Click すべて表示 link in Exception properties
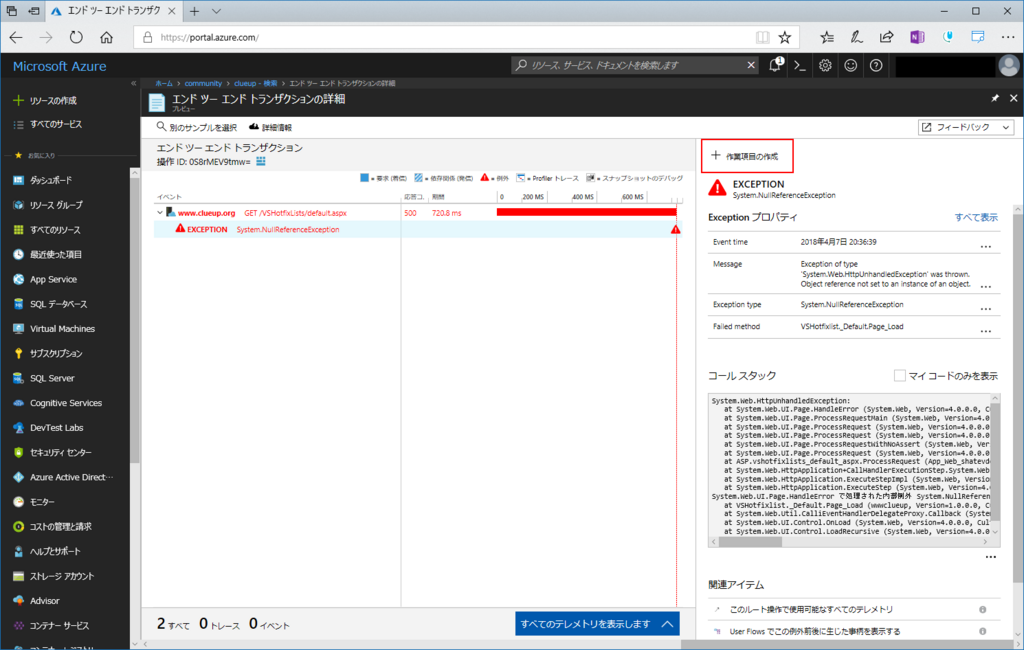 (x=976, y=218)
